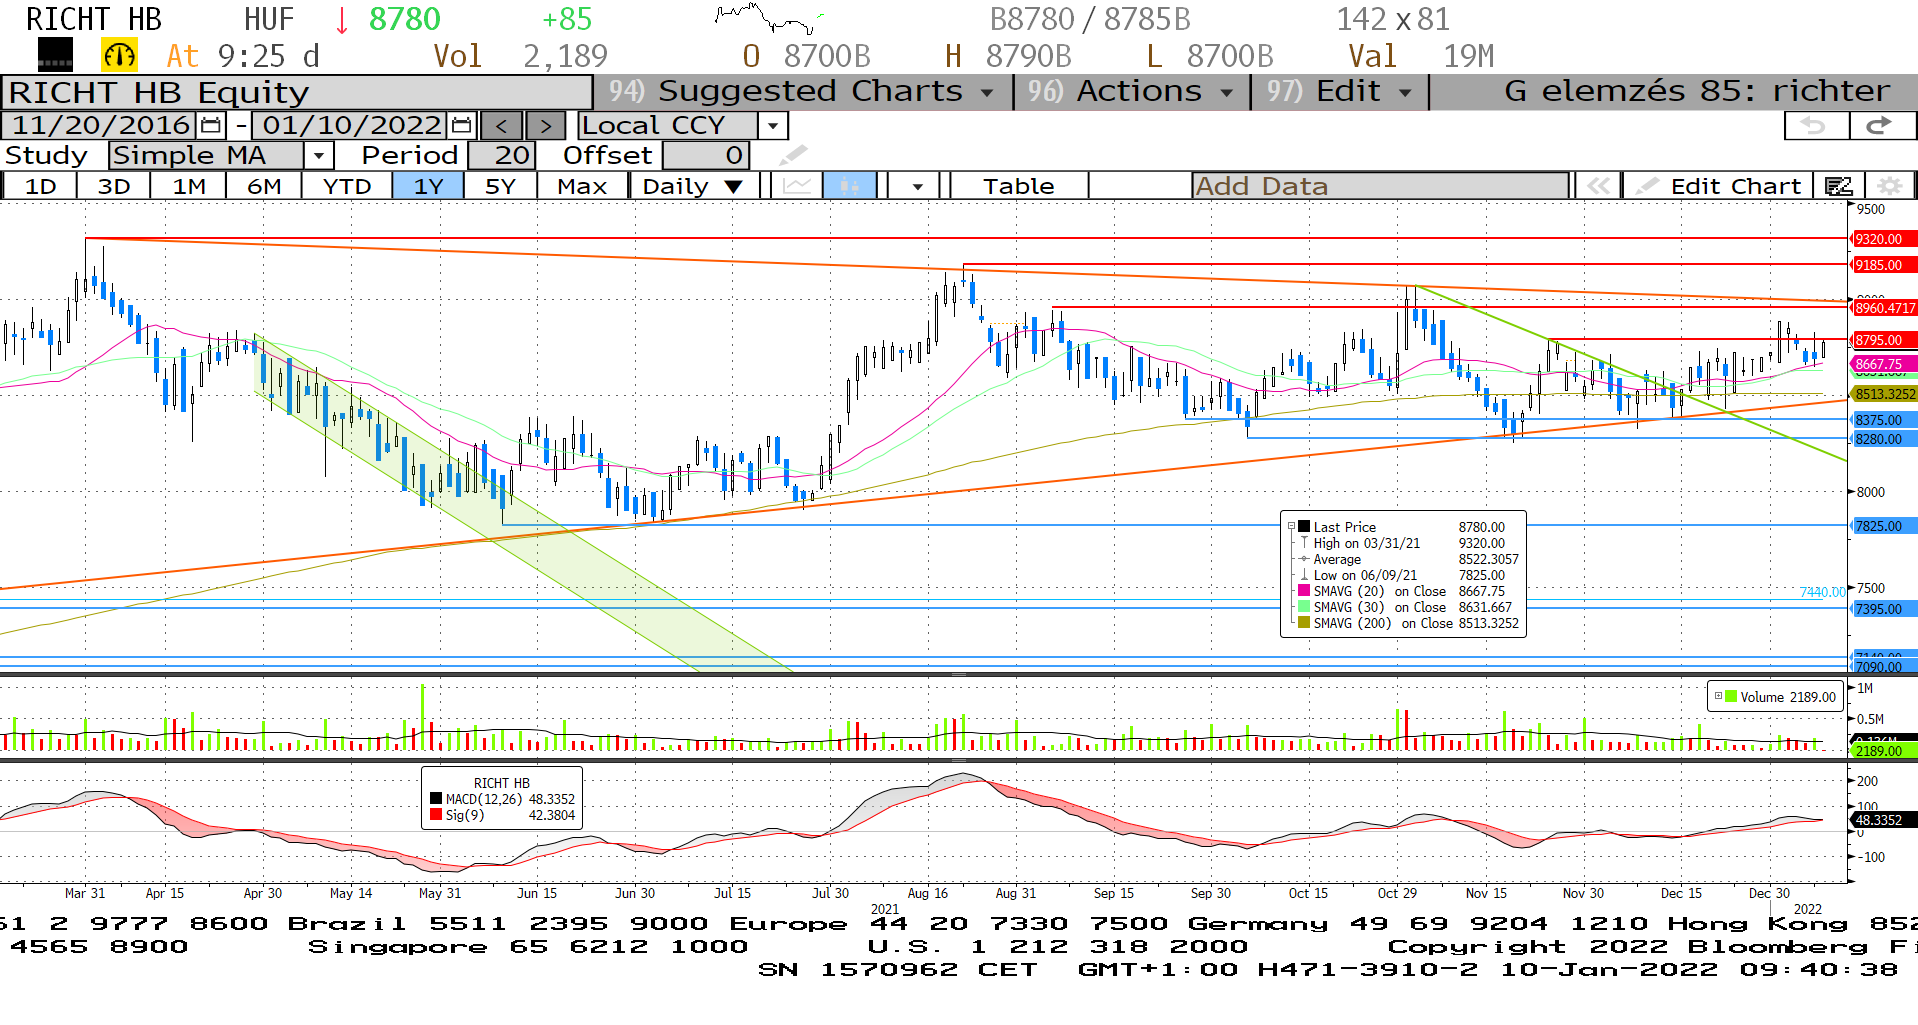Open the end date calendar picker
The width and height of the screenshot is (1918, 1025).
(x=461, y=126)
